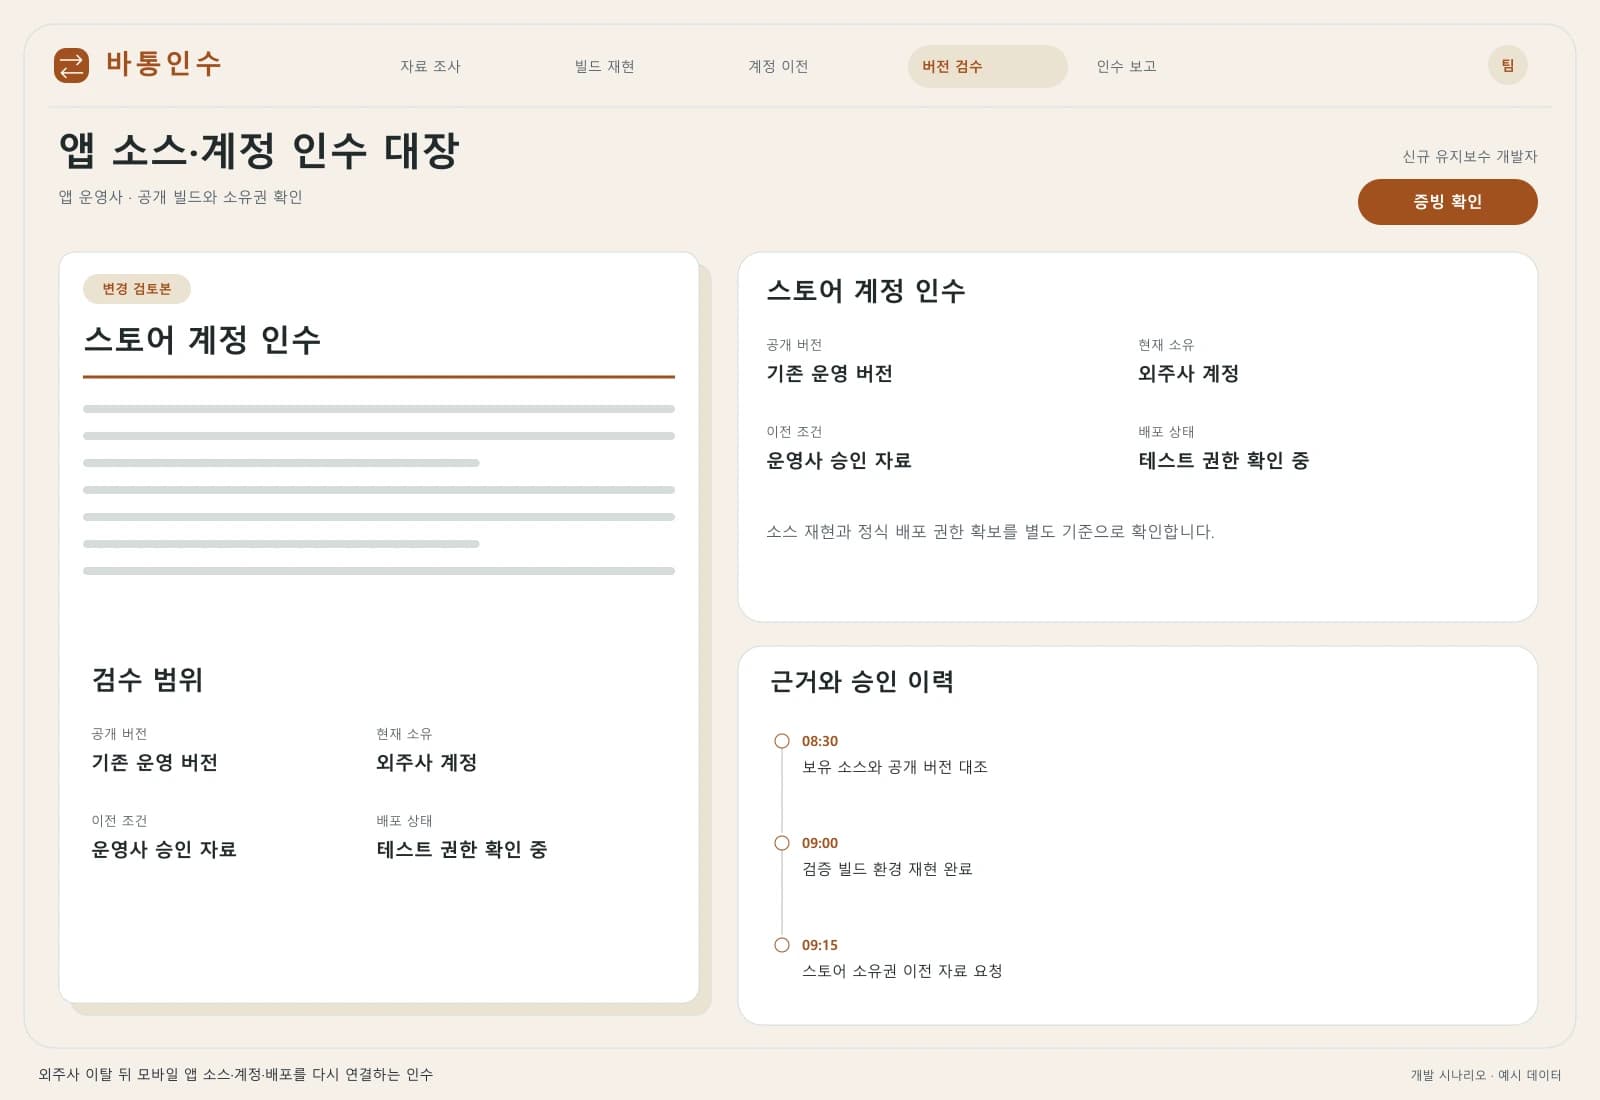Click the 스토어 계정 인수 title under 변경 검토본
1600x1100 pixels.
(203, 340)
